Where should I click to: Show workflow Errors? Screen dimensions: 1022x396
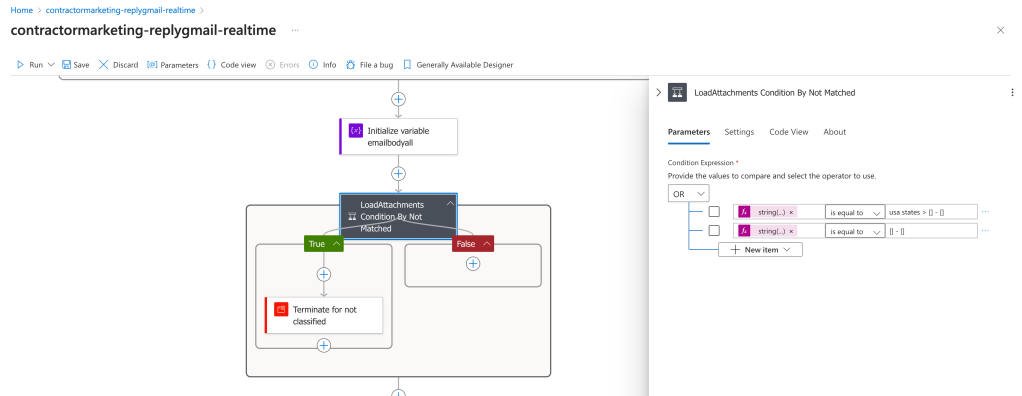[x=282, y=64]
